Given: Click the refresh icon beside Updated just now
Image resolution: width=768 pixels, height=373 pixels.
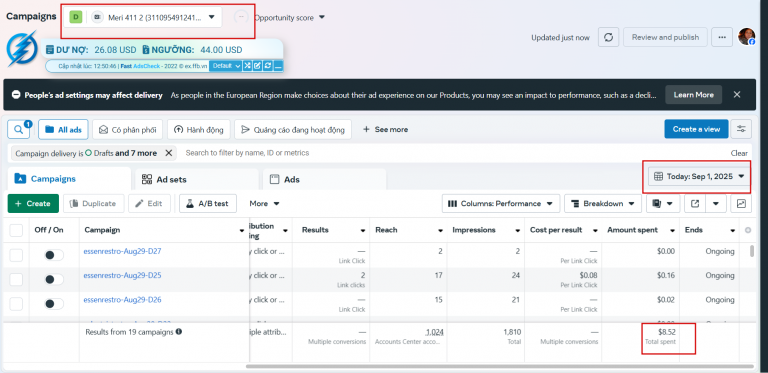Looking at the screenshot, I should [608, 37].
